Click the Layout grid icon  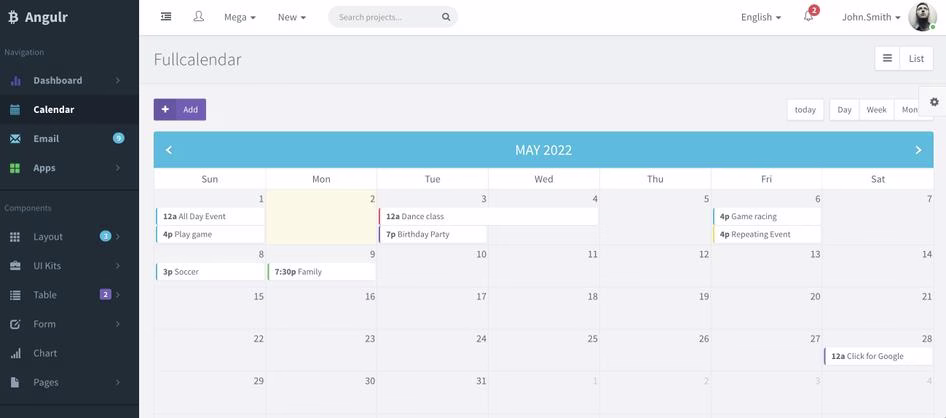(x=16, y=237)
